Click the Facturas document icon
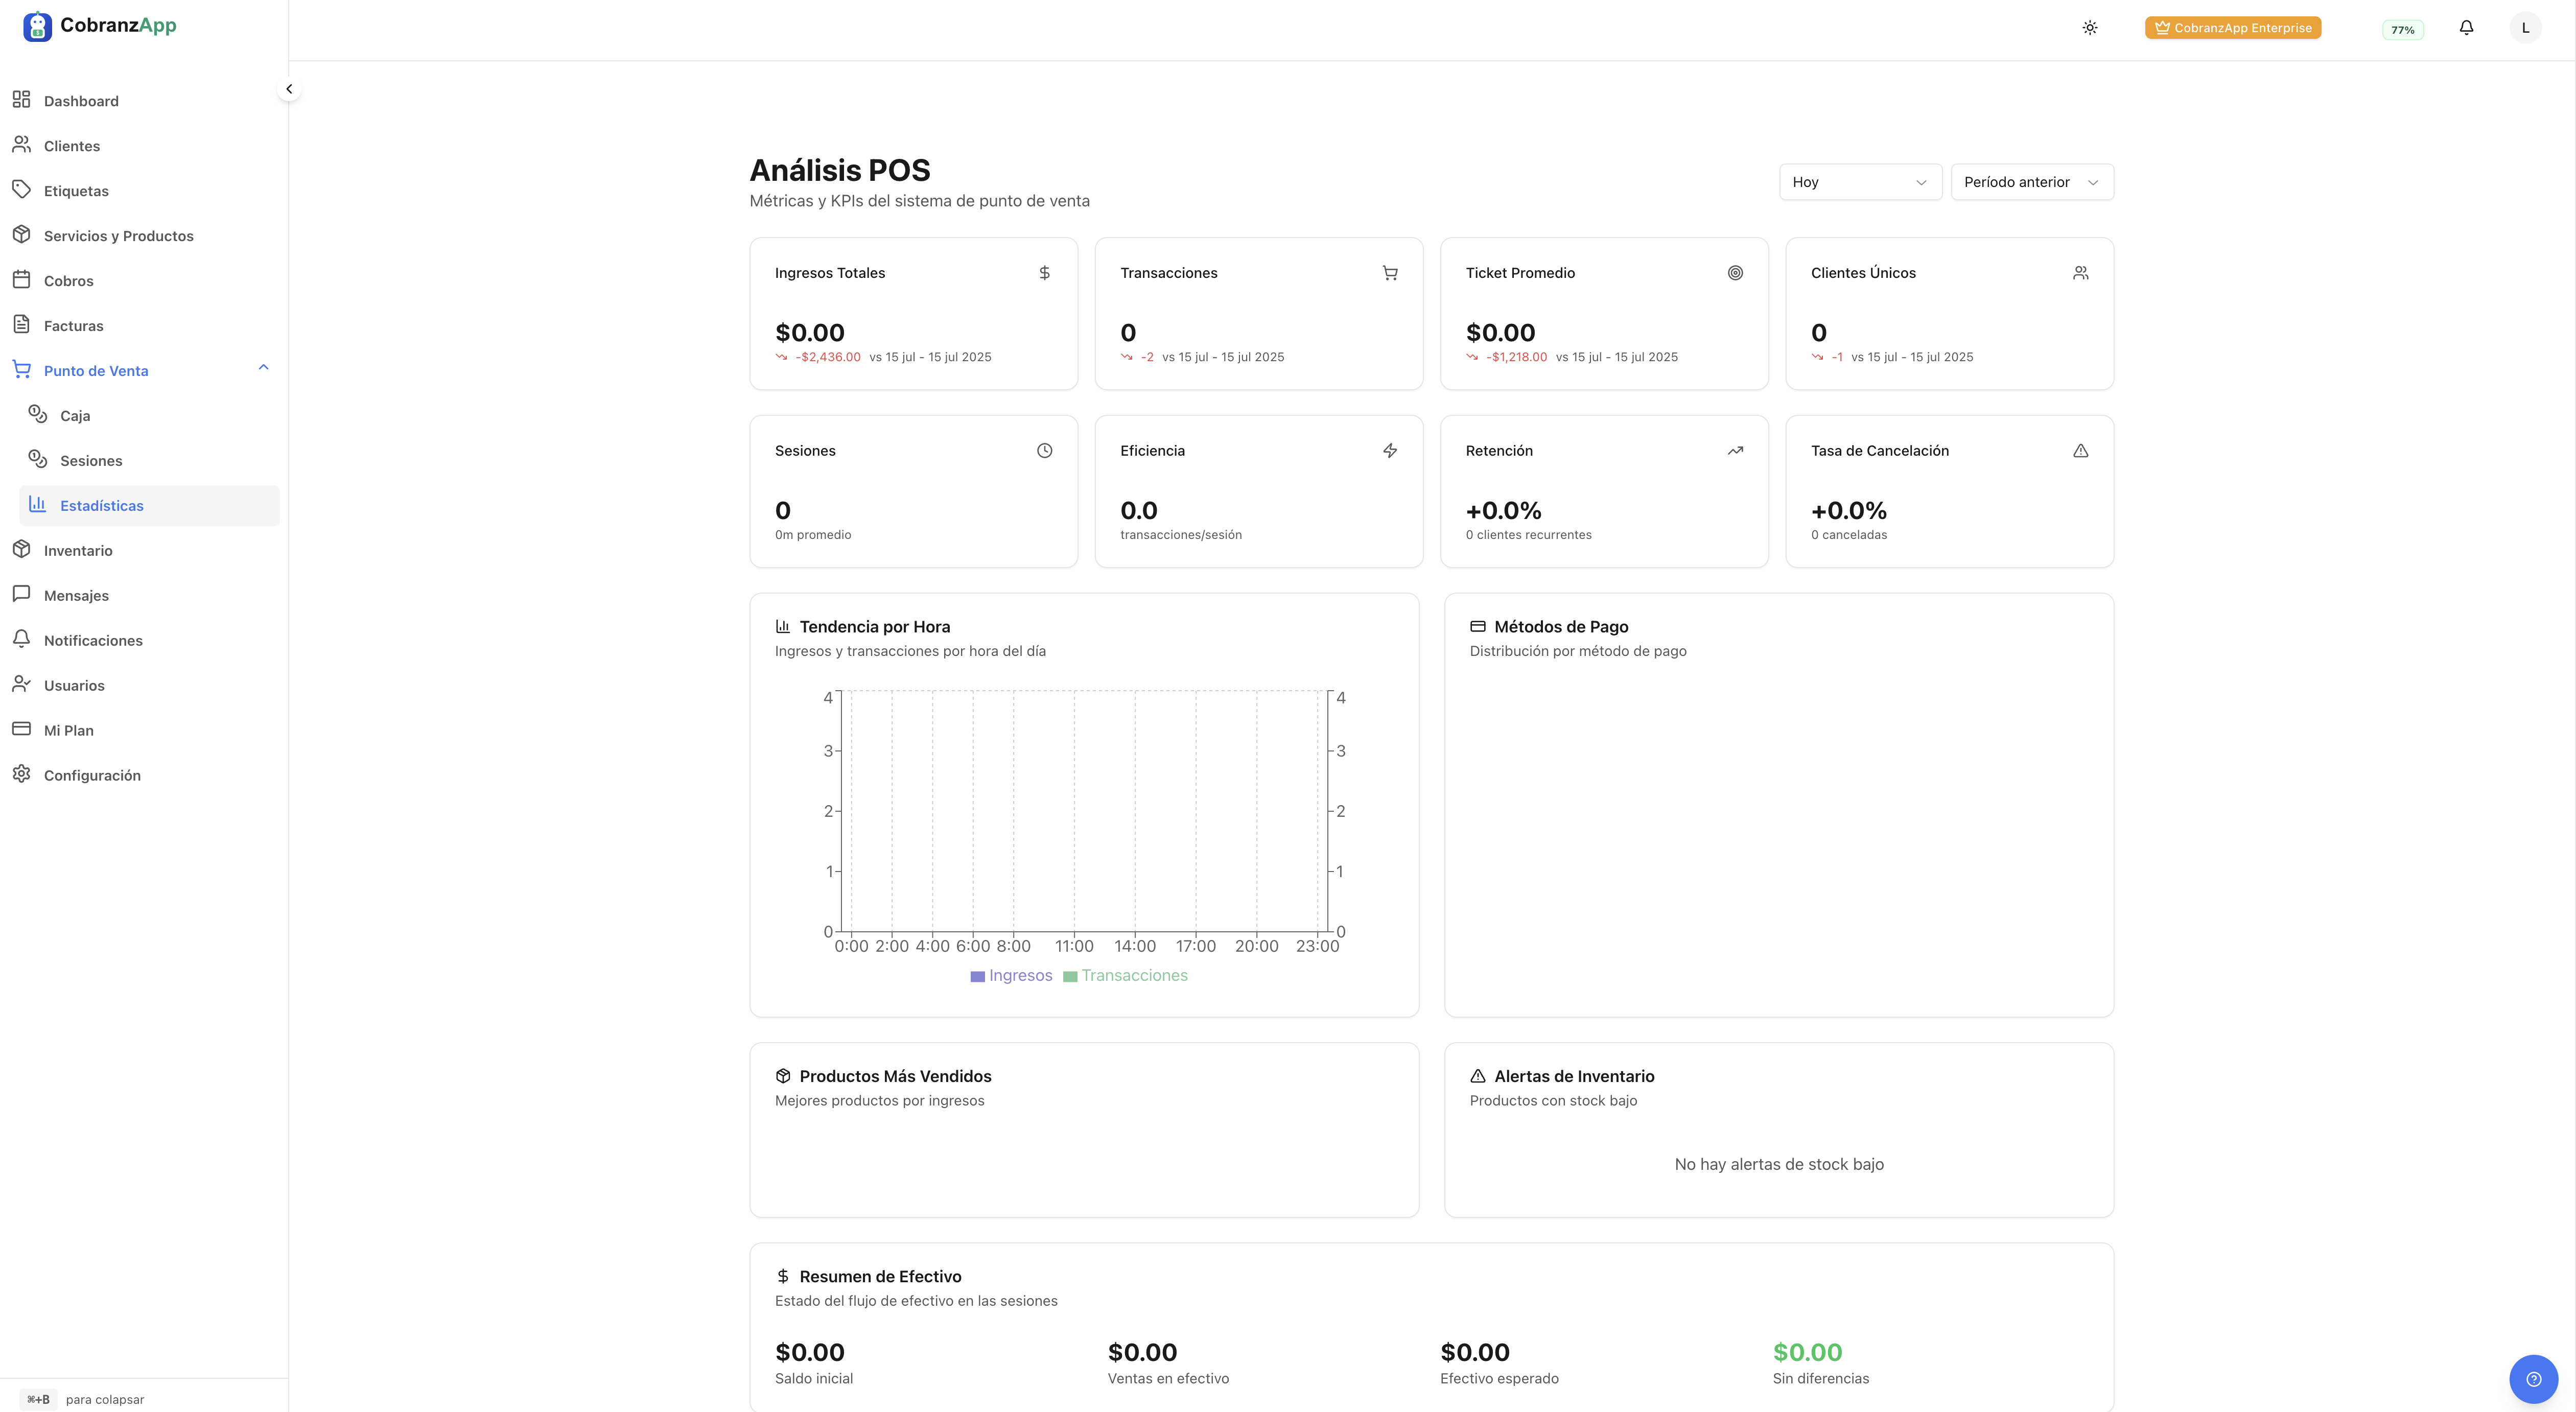This screenshot has height=1412, width=2576. pyautogui.click(x=21, y=325)
